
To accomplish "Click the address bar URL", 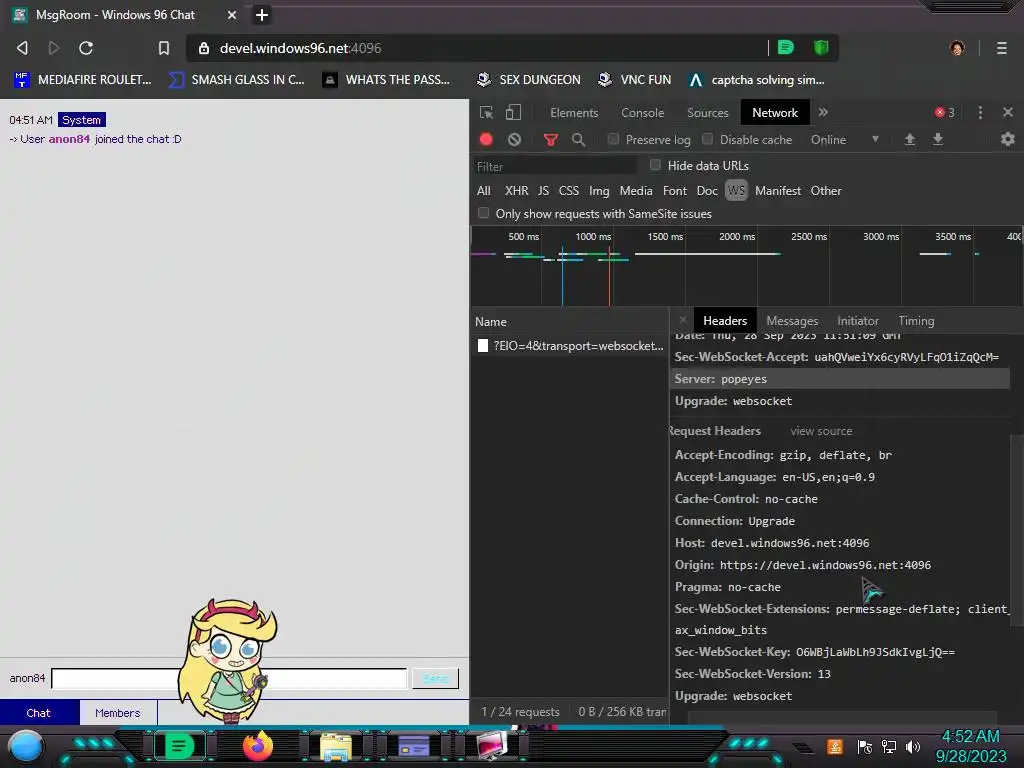I will 300,48.
